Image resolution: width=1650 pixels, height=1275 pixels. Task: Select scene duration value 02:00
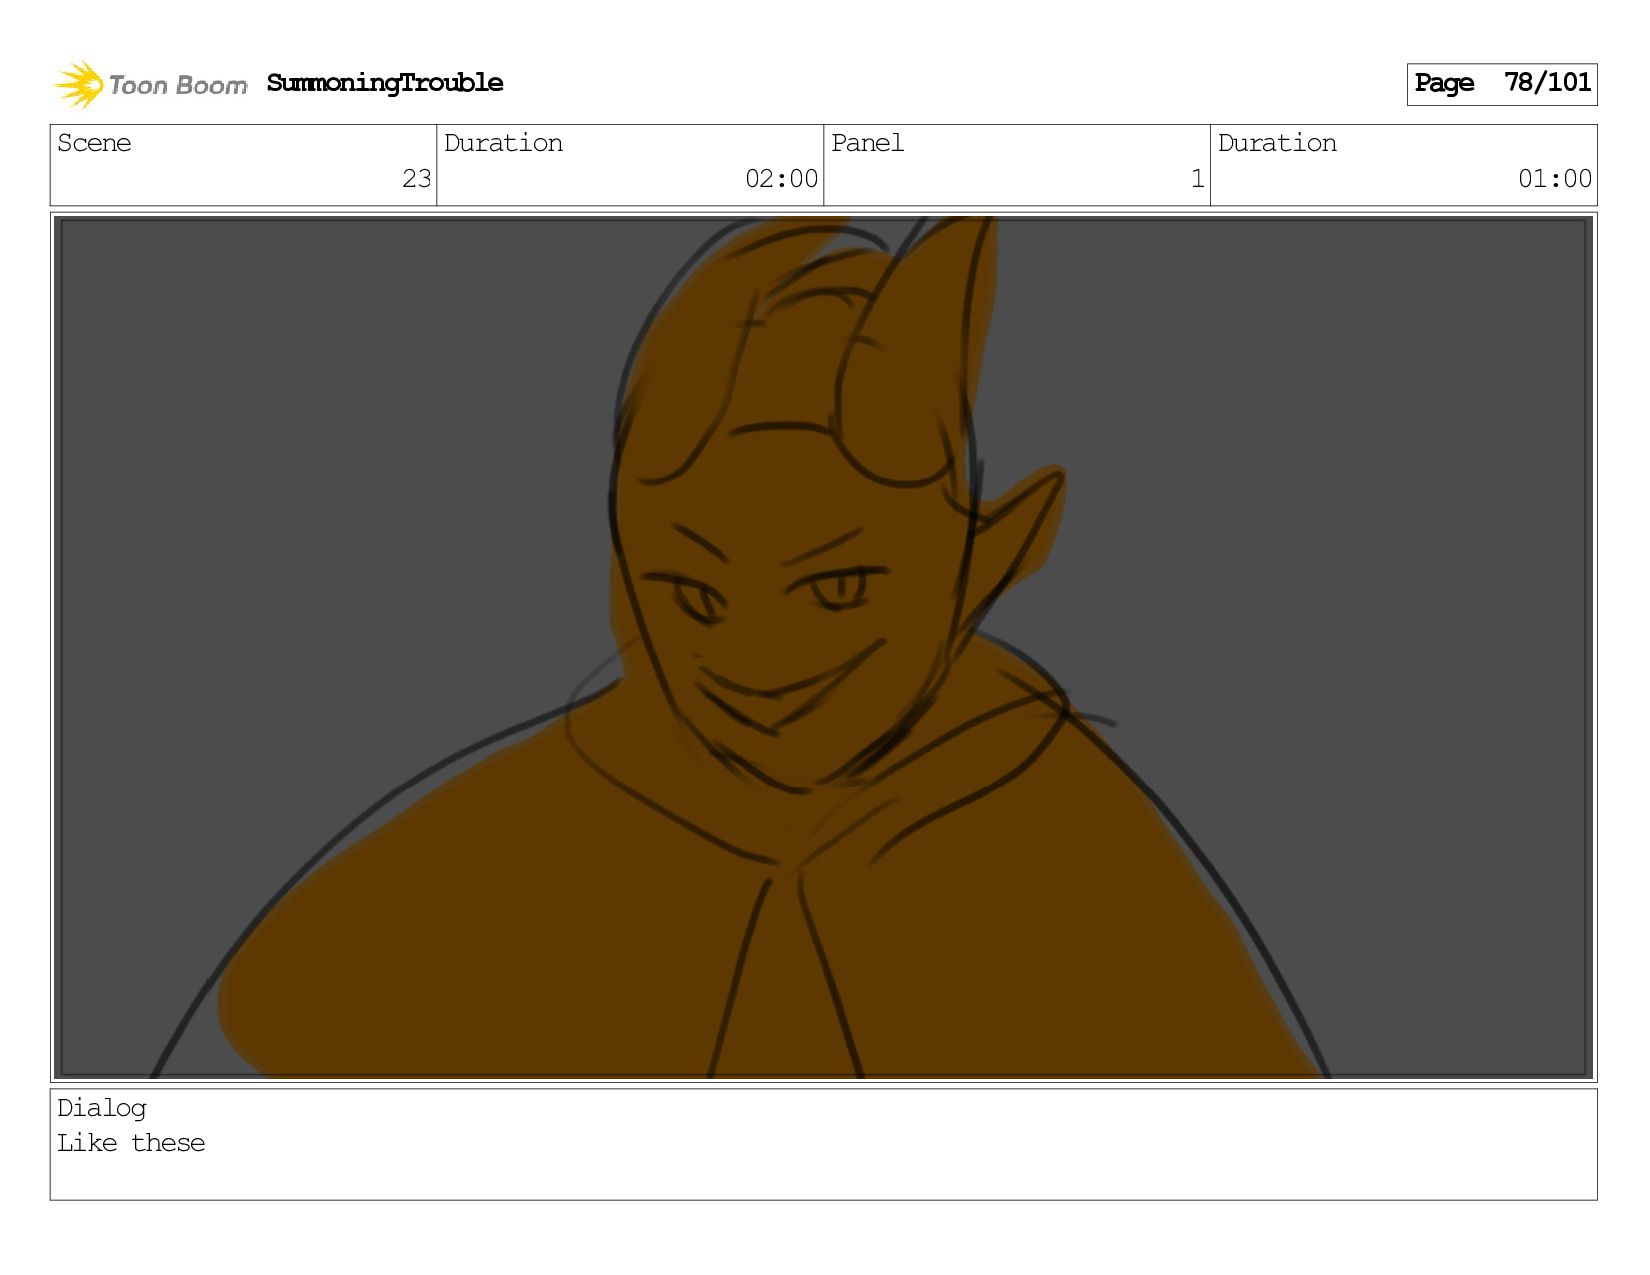tap(781, 179)
